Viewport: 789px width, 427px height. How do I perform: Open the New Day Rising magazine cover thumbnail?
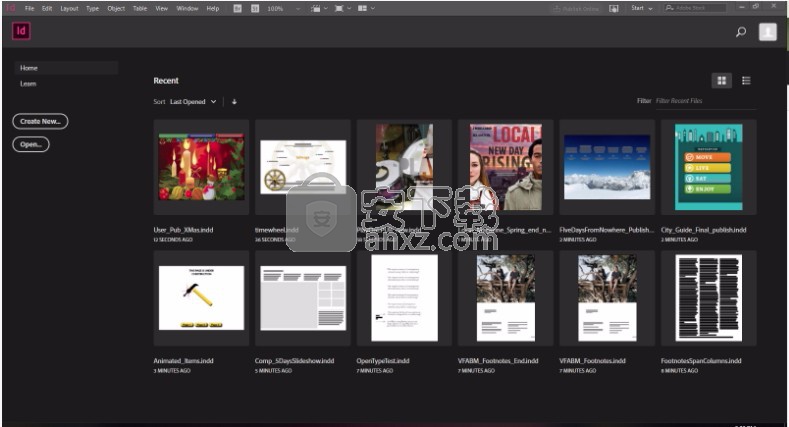pyautogui.click(x=506, y=167)
